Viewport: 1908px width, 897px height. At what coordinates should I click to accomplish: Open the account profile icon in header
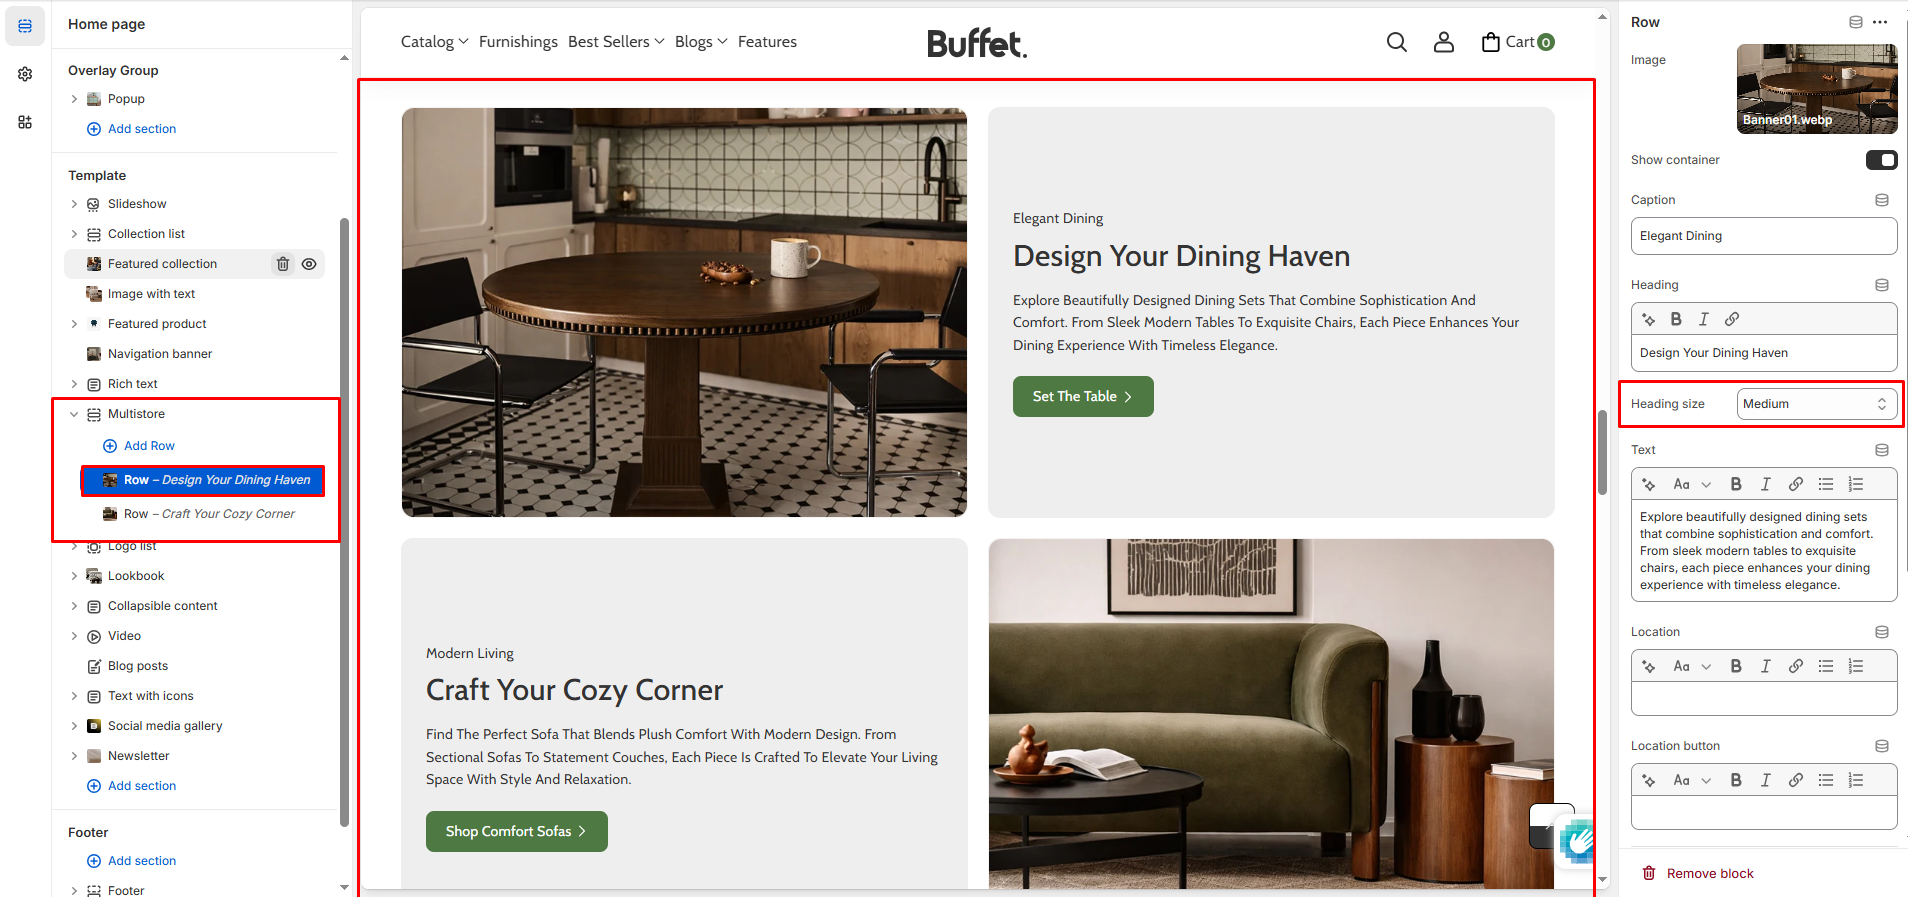pyautogui.click(x=1444, y=42)
